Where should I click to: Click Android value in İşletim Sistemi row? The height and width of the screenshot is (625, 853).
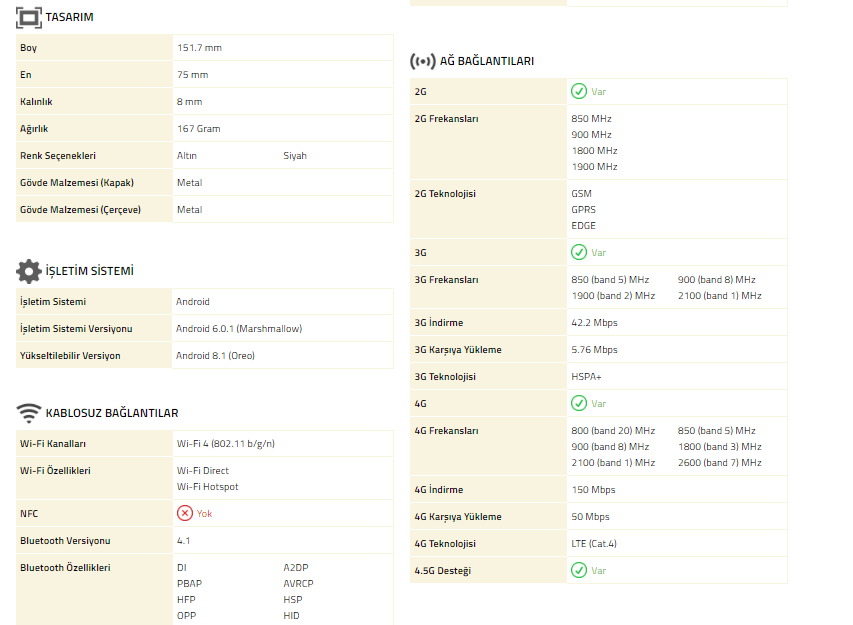click(193, 302)
